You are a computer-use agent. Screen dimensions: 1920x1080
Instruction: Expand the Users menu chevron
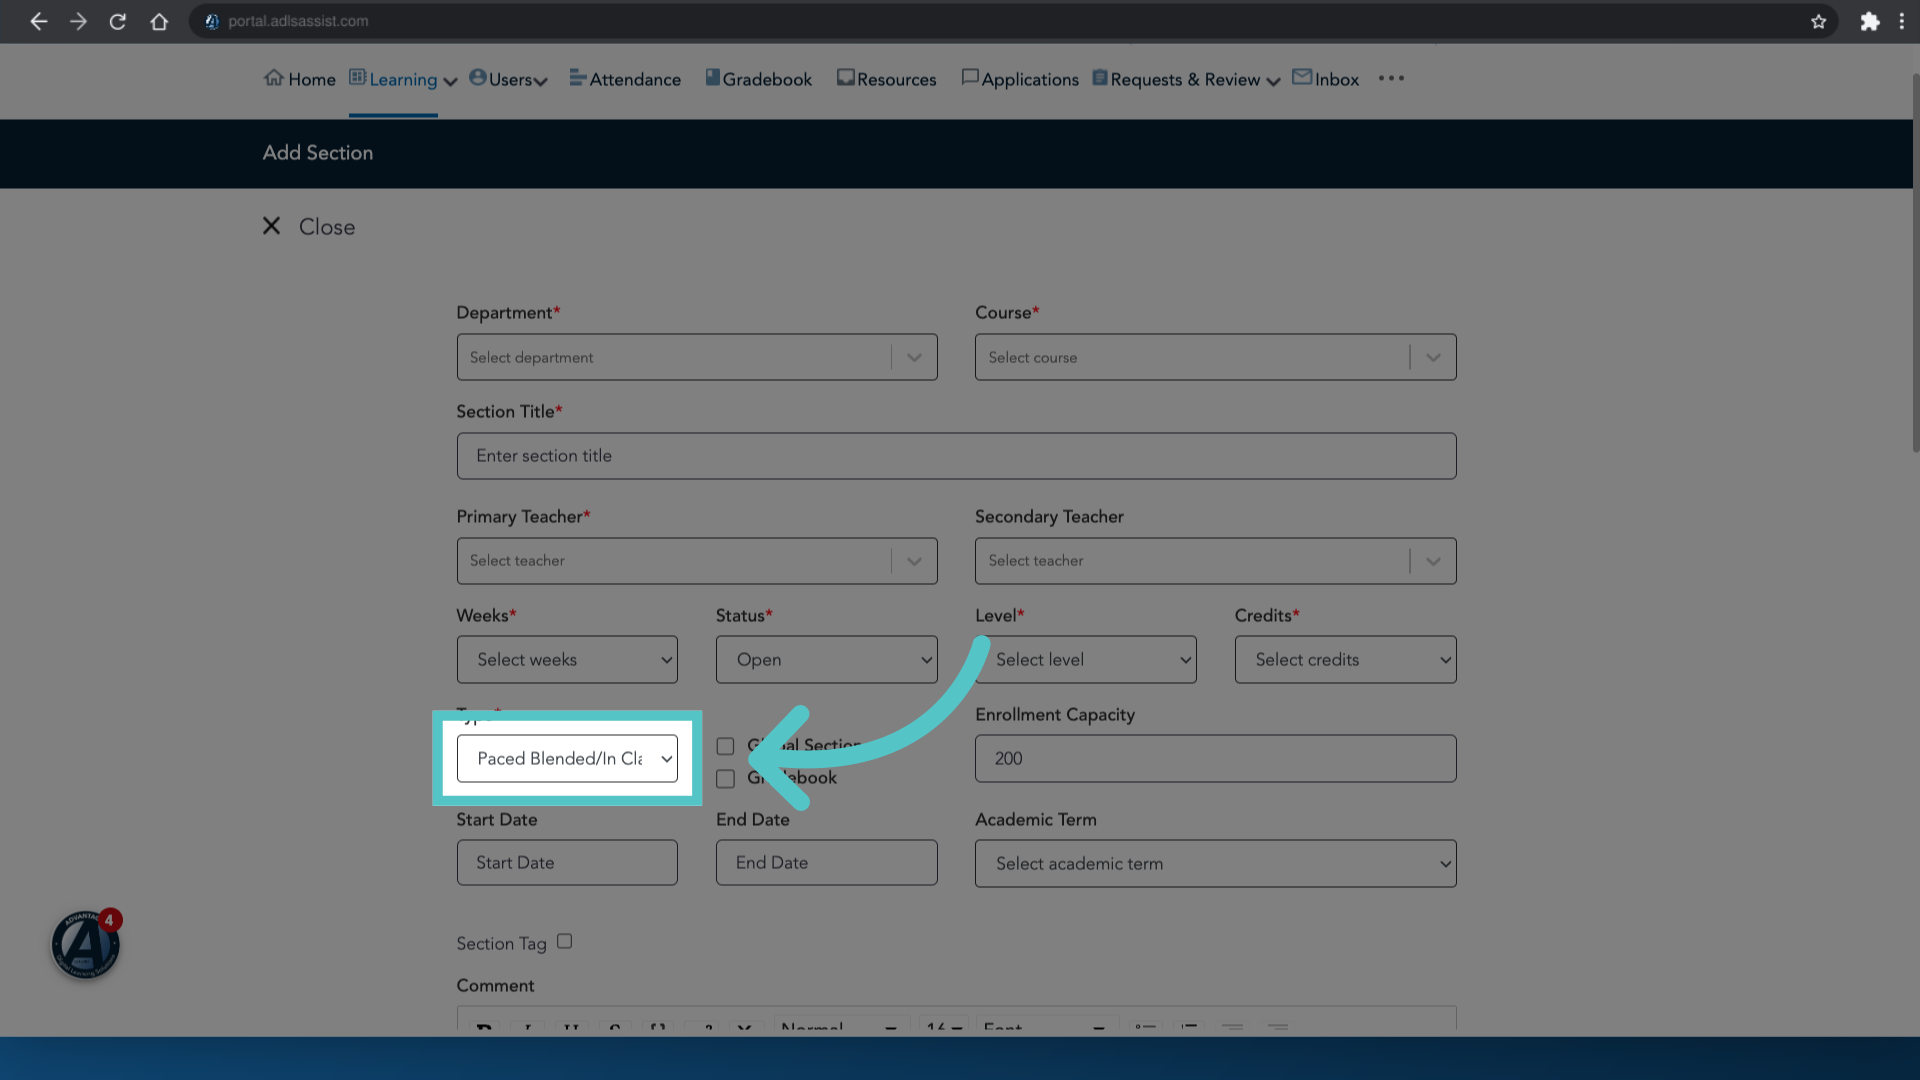[x=541, y=82]
